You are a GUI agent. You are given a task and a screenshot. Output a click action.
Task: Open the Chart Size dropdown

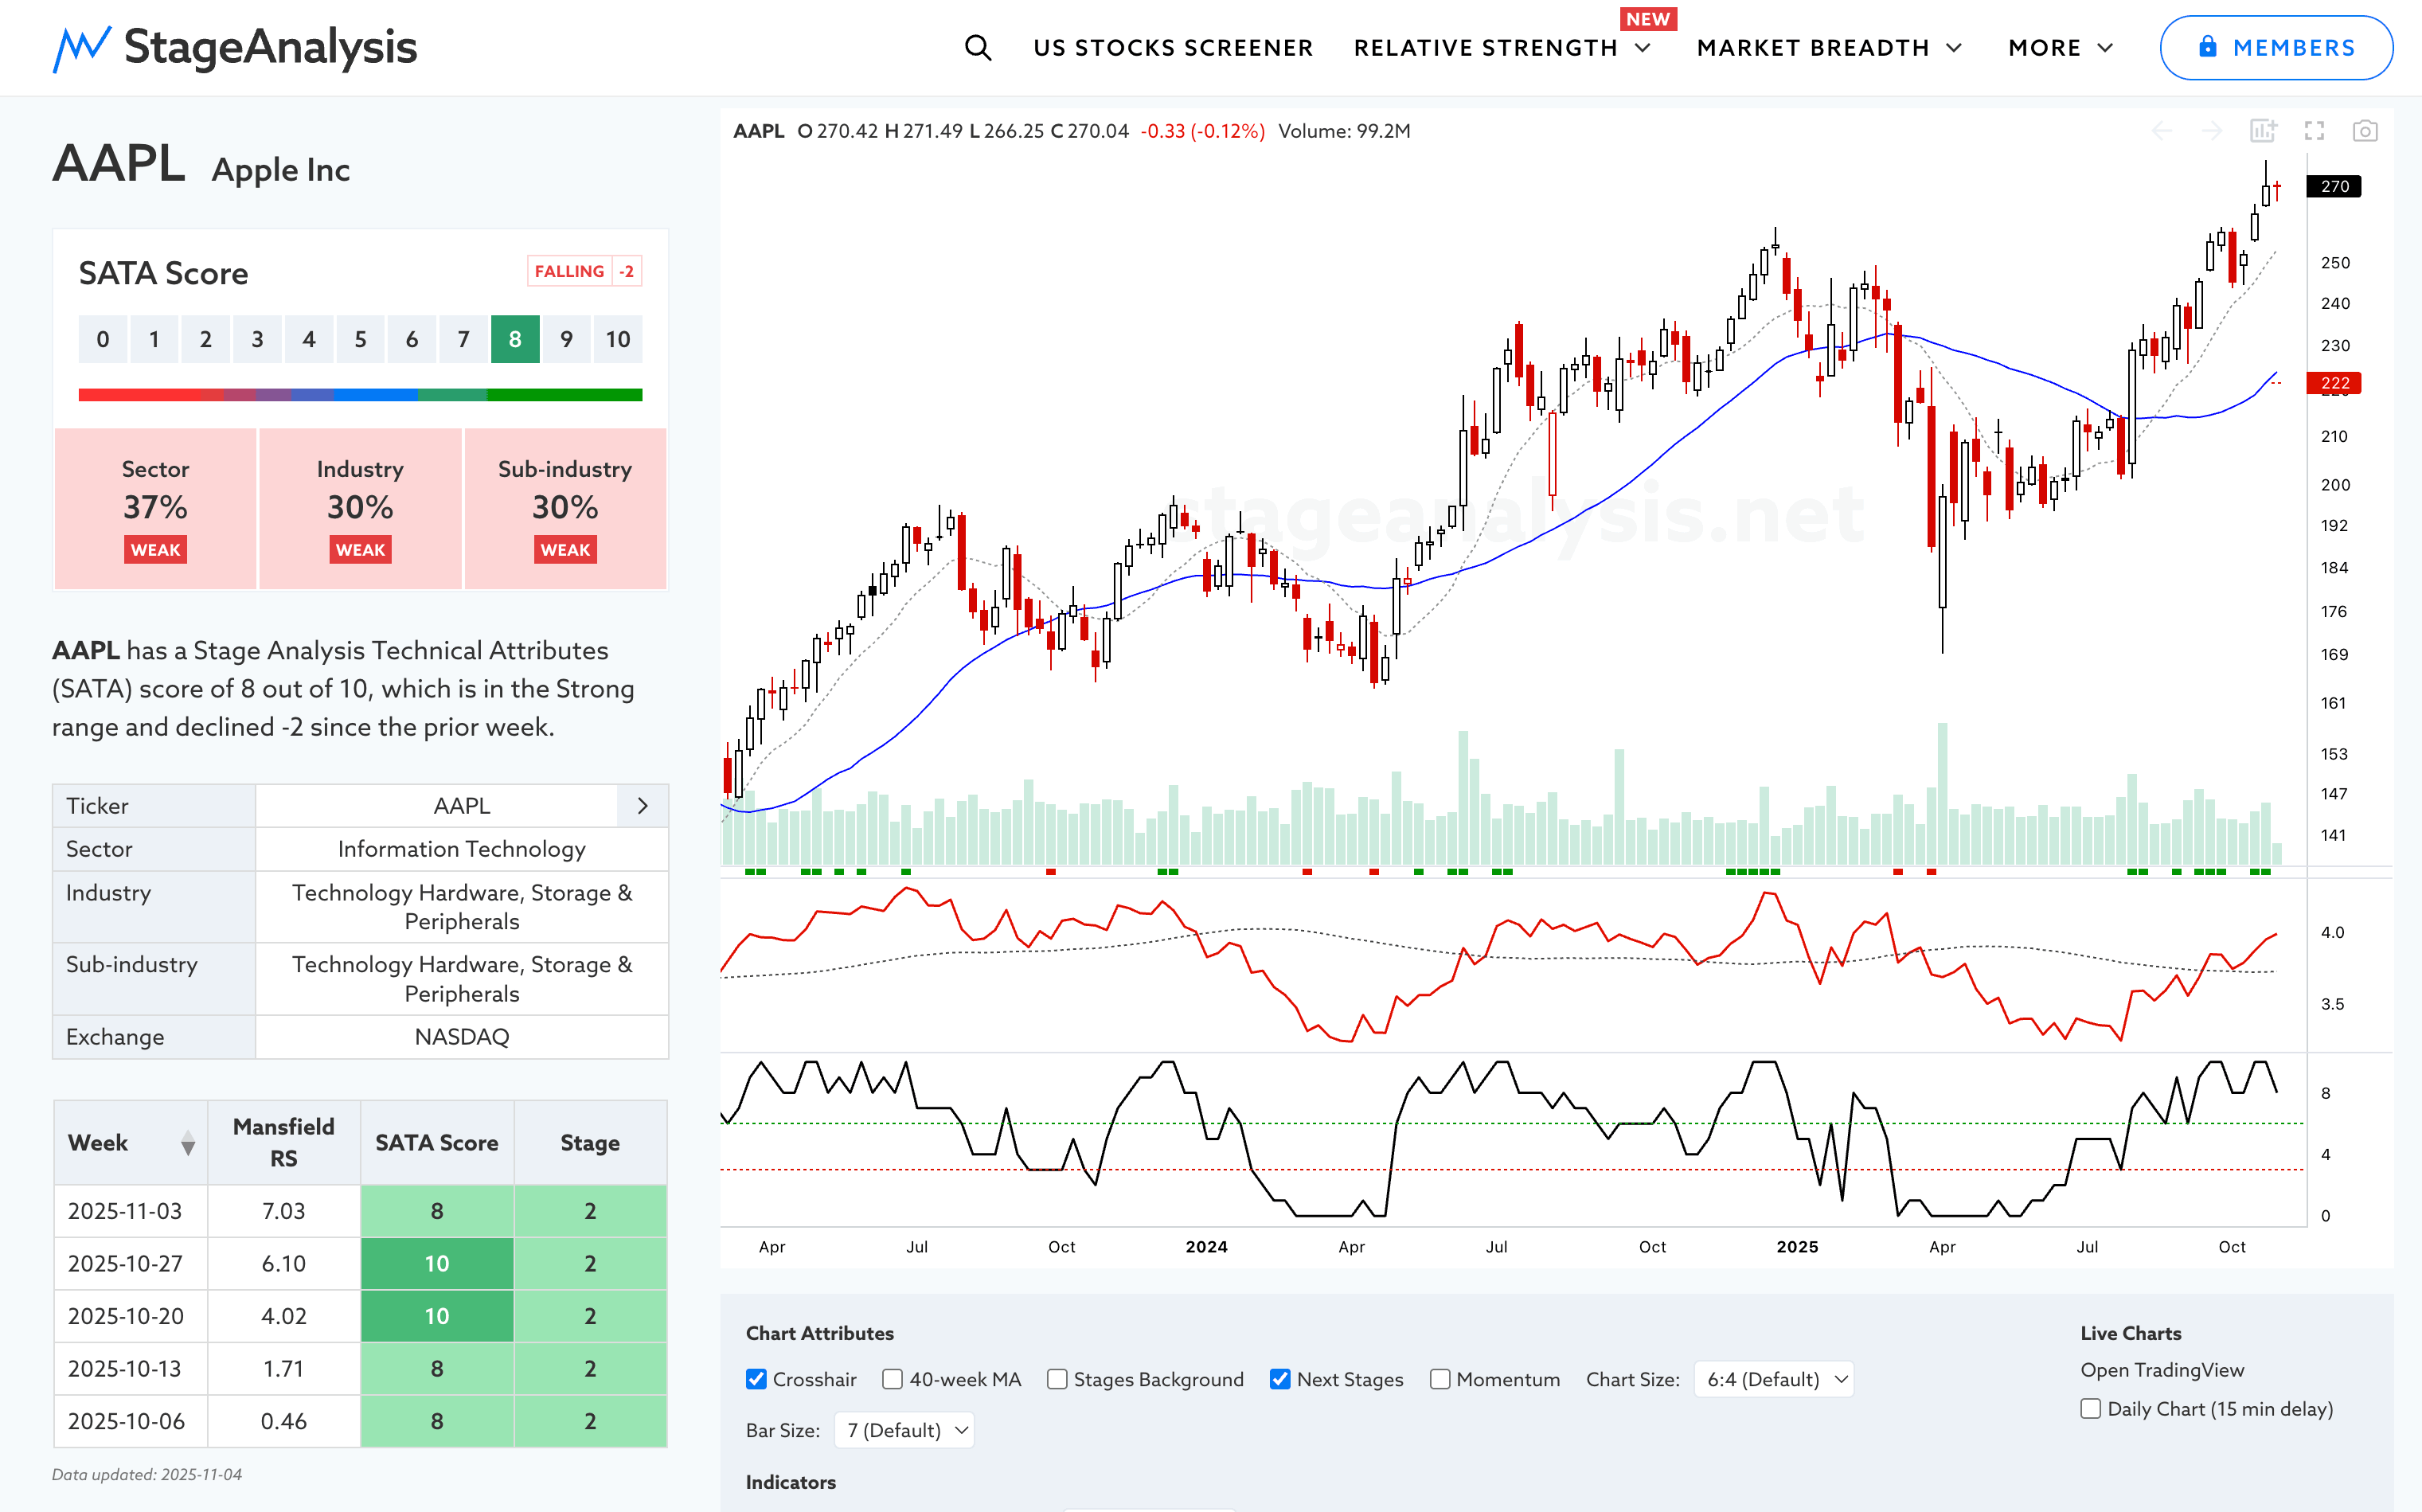click(1774, 1379)
